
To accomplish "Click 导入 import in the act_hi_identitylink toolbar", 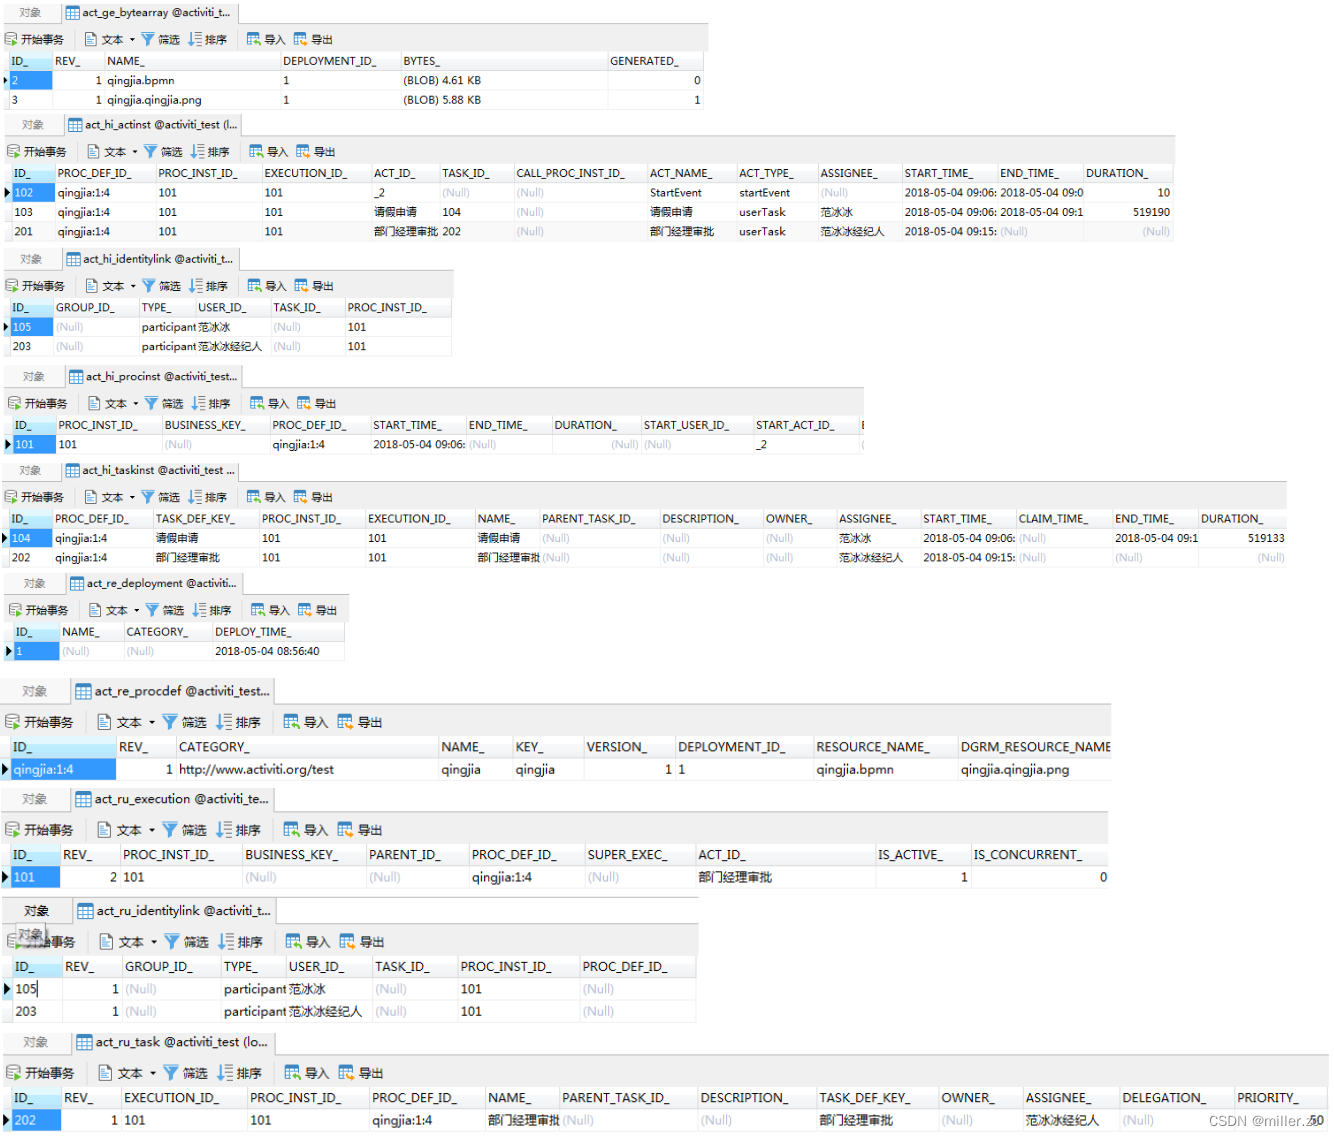I will (267, 286).
